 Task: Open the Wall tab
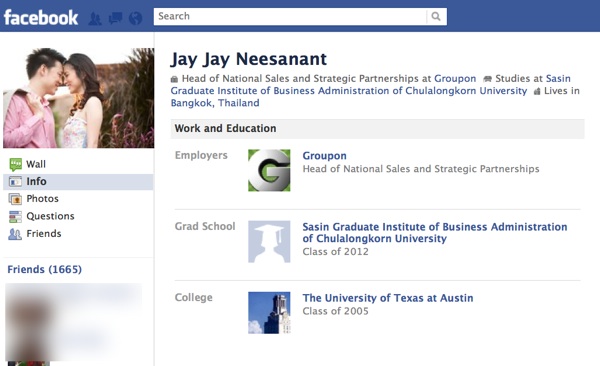coord(36,164)
